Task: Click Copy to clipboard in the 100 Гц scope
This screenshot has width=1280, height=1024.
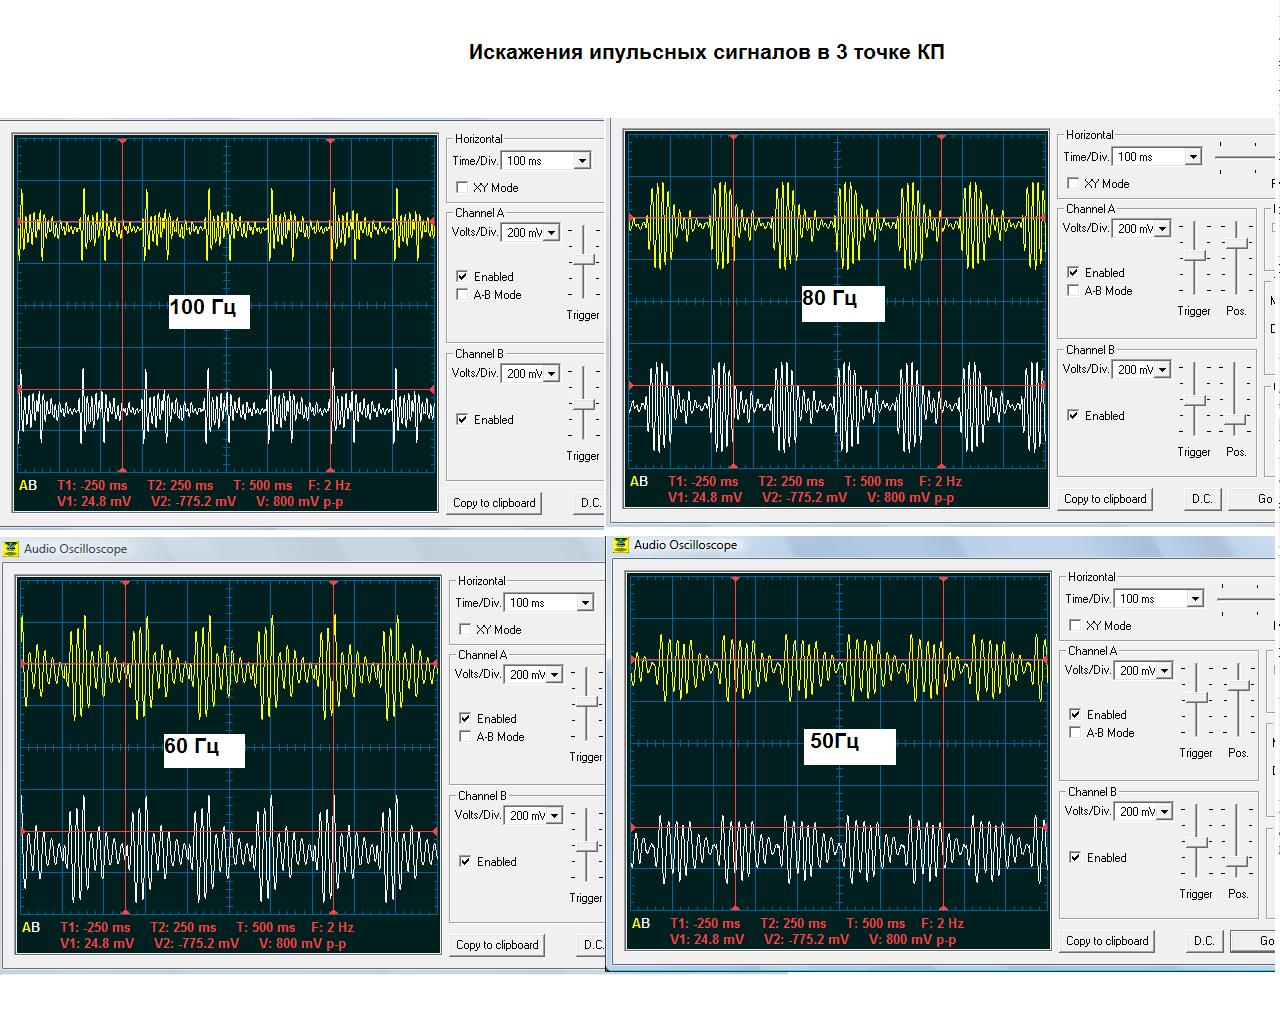Action: click(494, 503)
